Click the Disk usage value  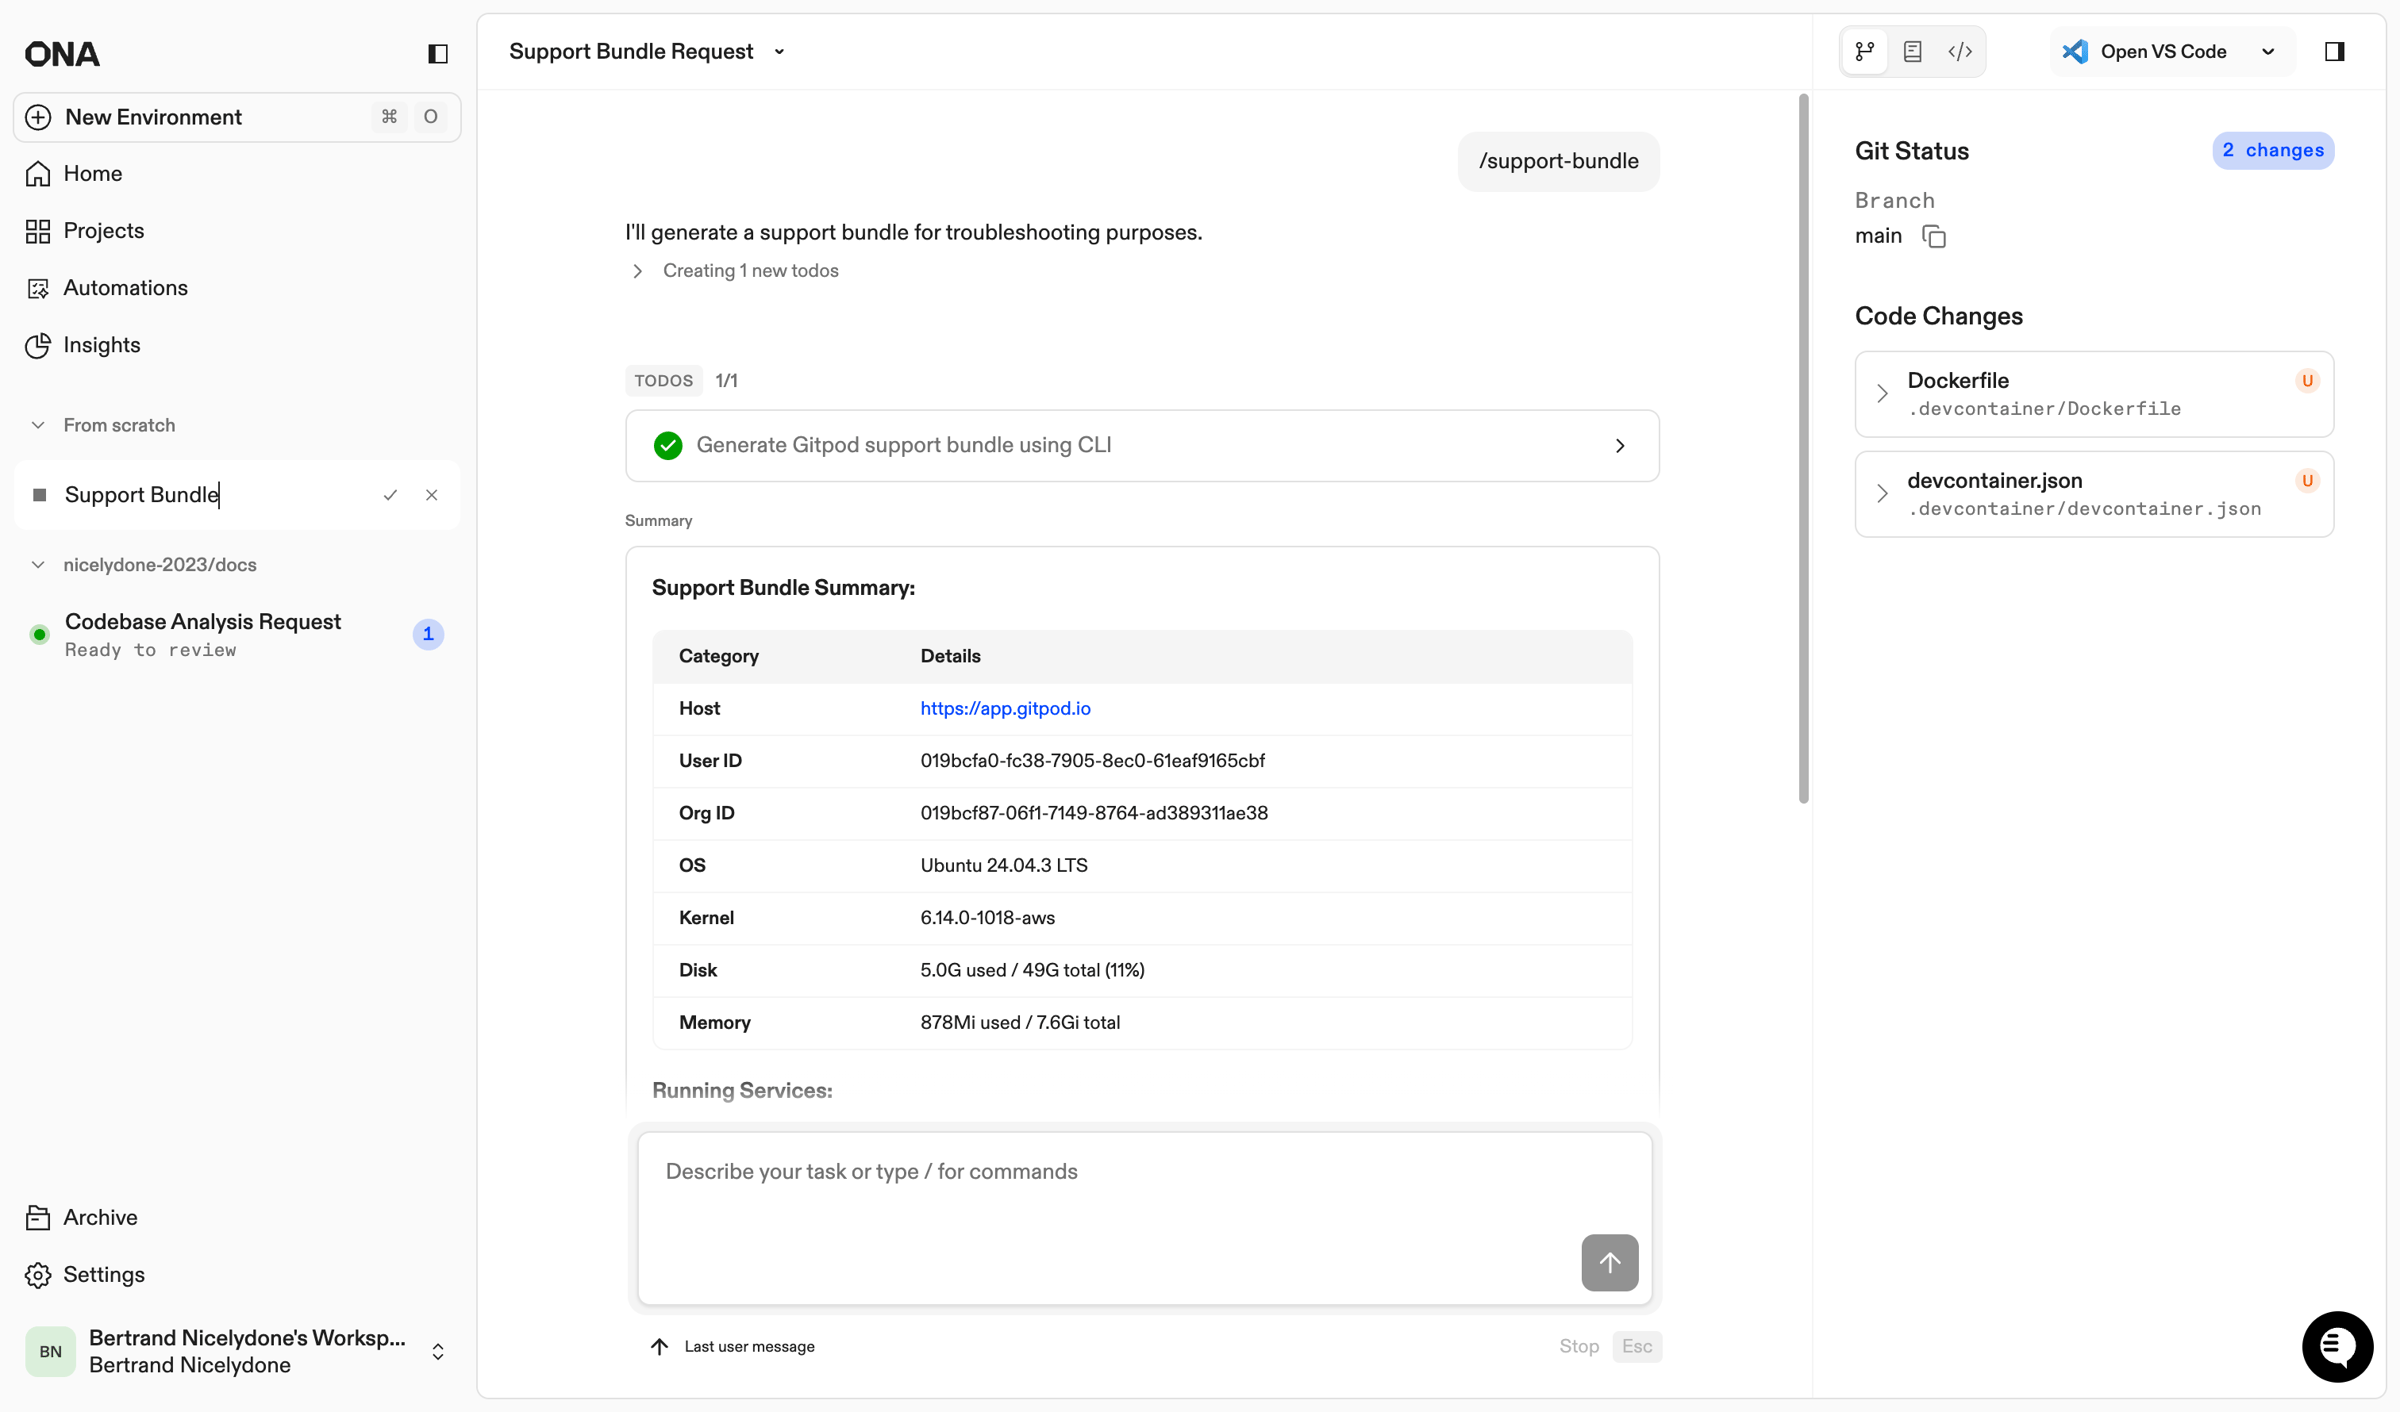(1032, 970)
